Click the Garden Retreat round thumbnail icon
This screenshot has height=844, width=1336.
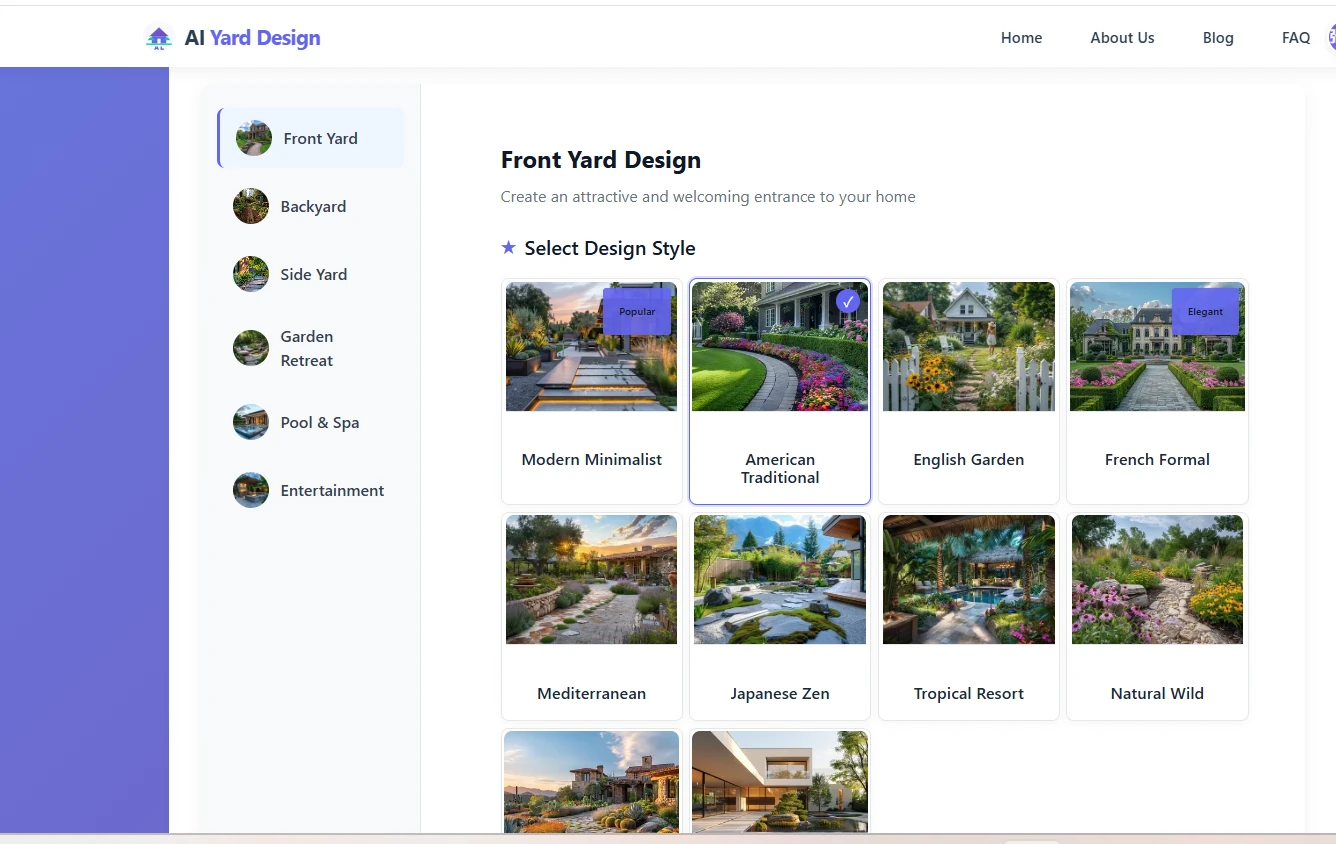[x=251, y=348]
